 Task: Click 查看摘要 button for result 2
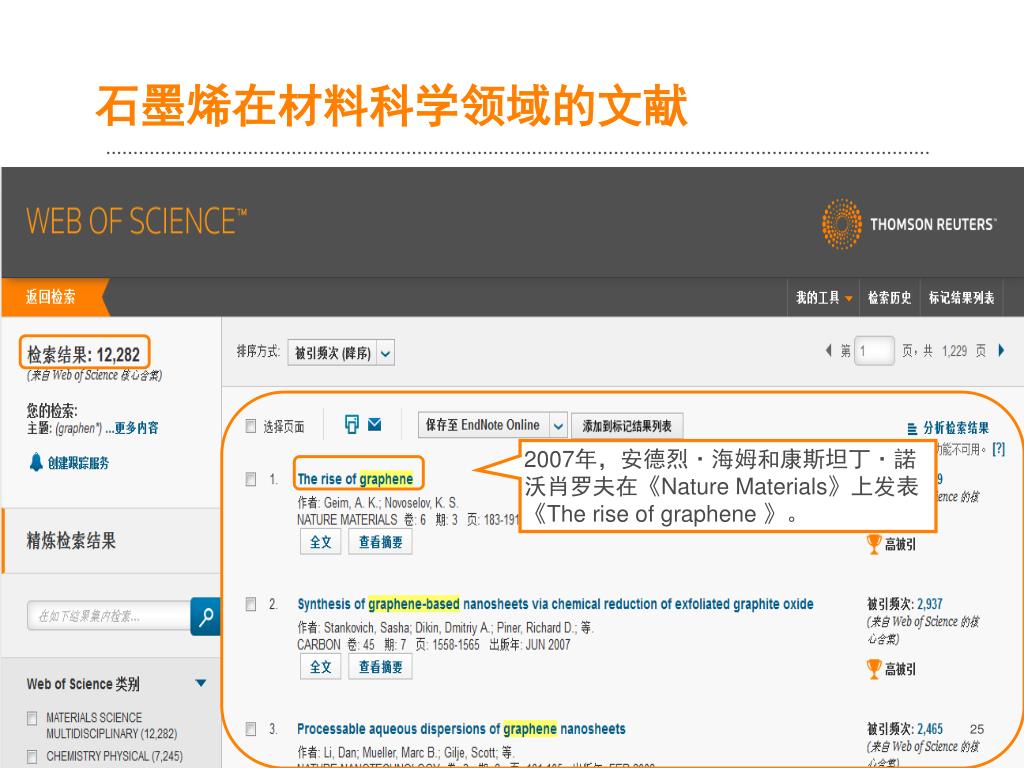(381, 667)
